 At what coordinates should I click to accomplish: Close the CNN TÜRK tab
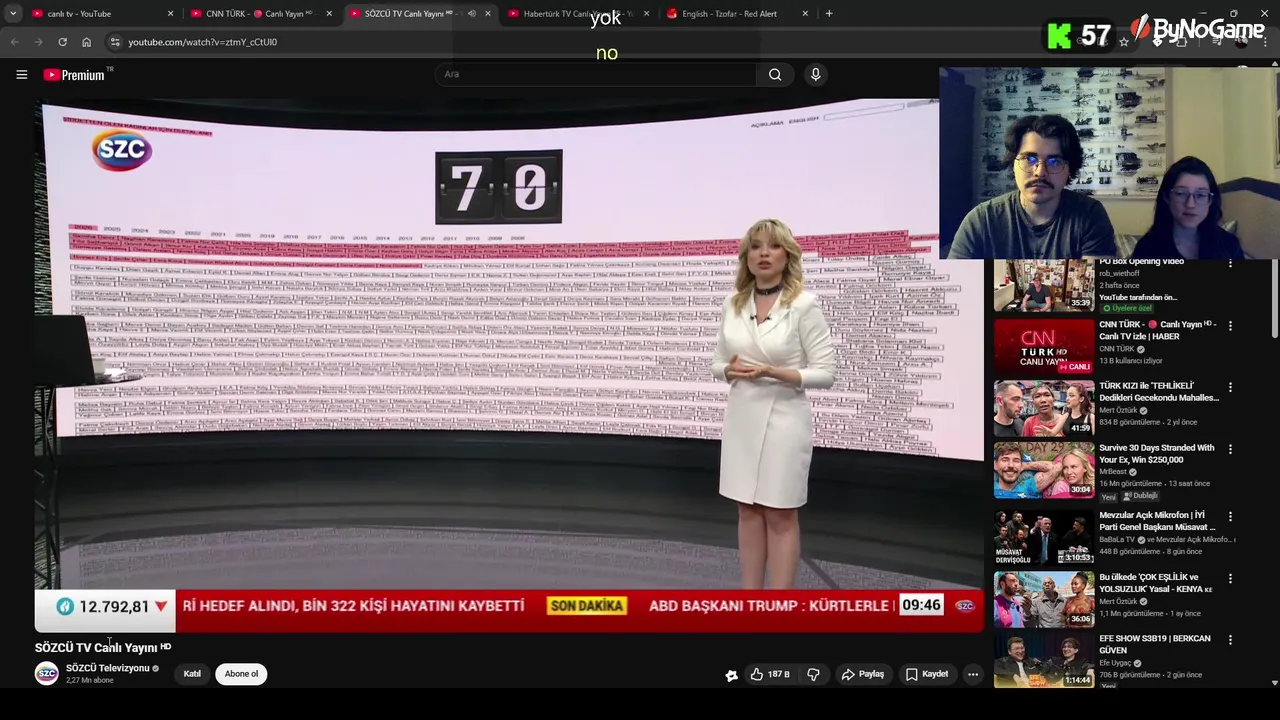(x=329, y=14)
